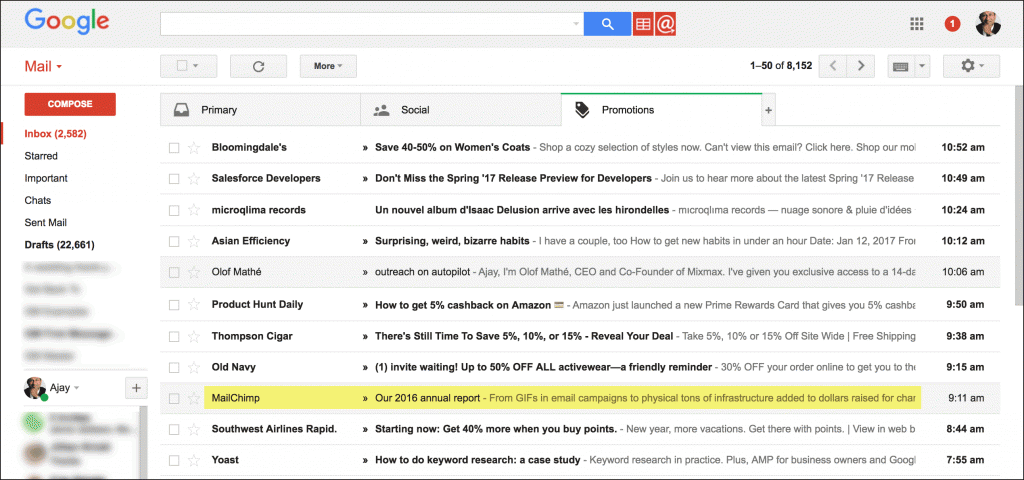The image size is (1024, 480).
Task: Go to the next page of emails
Action: [x=860, y=66]
